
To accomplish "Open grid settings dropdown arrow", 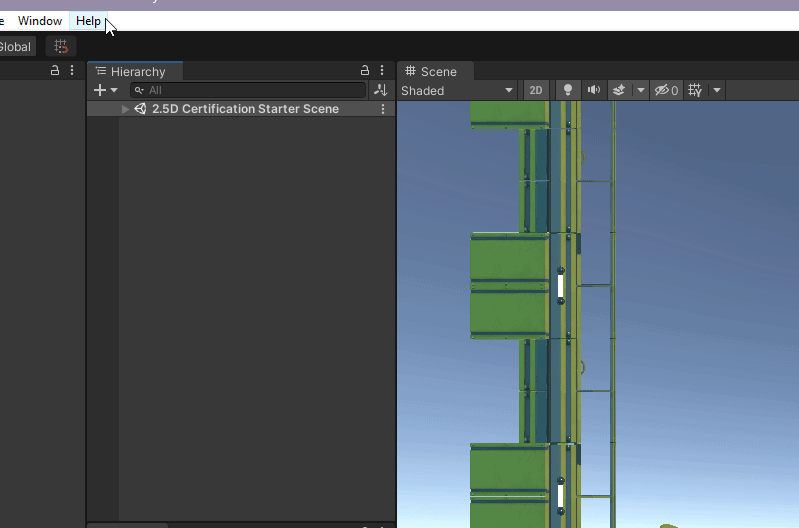I will tap(717, 90).
